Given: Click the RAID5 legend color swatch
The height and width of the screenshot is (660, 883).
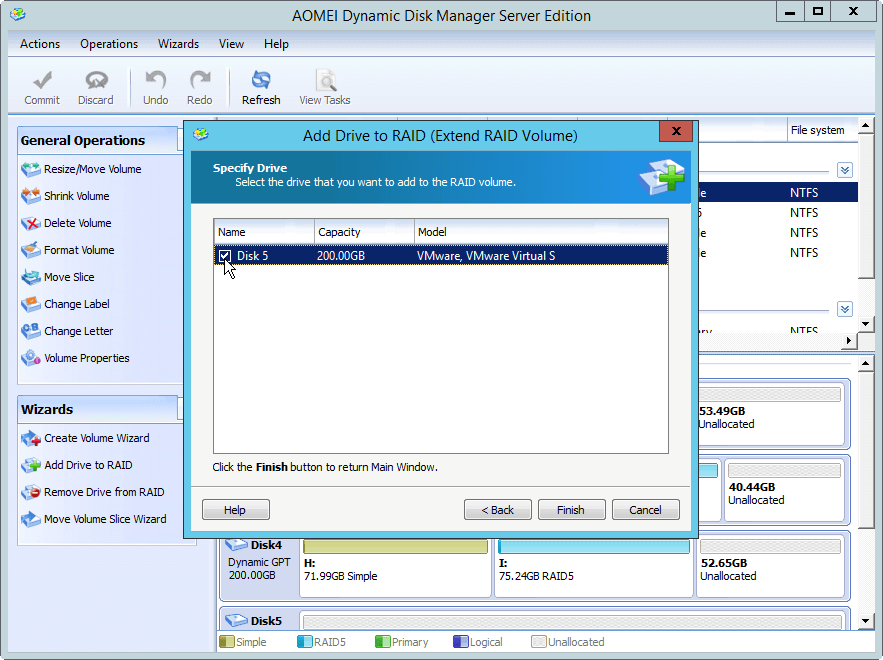Looking at the screenshot, I should pos(304,642).
